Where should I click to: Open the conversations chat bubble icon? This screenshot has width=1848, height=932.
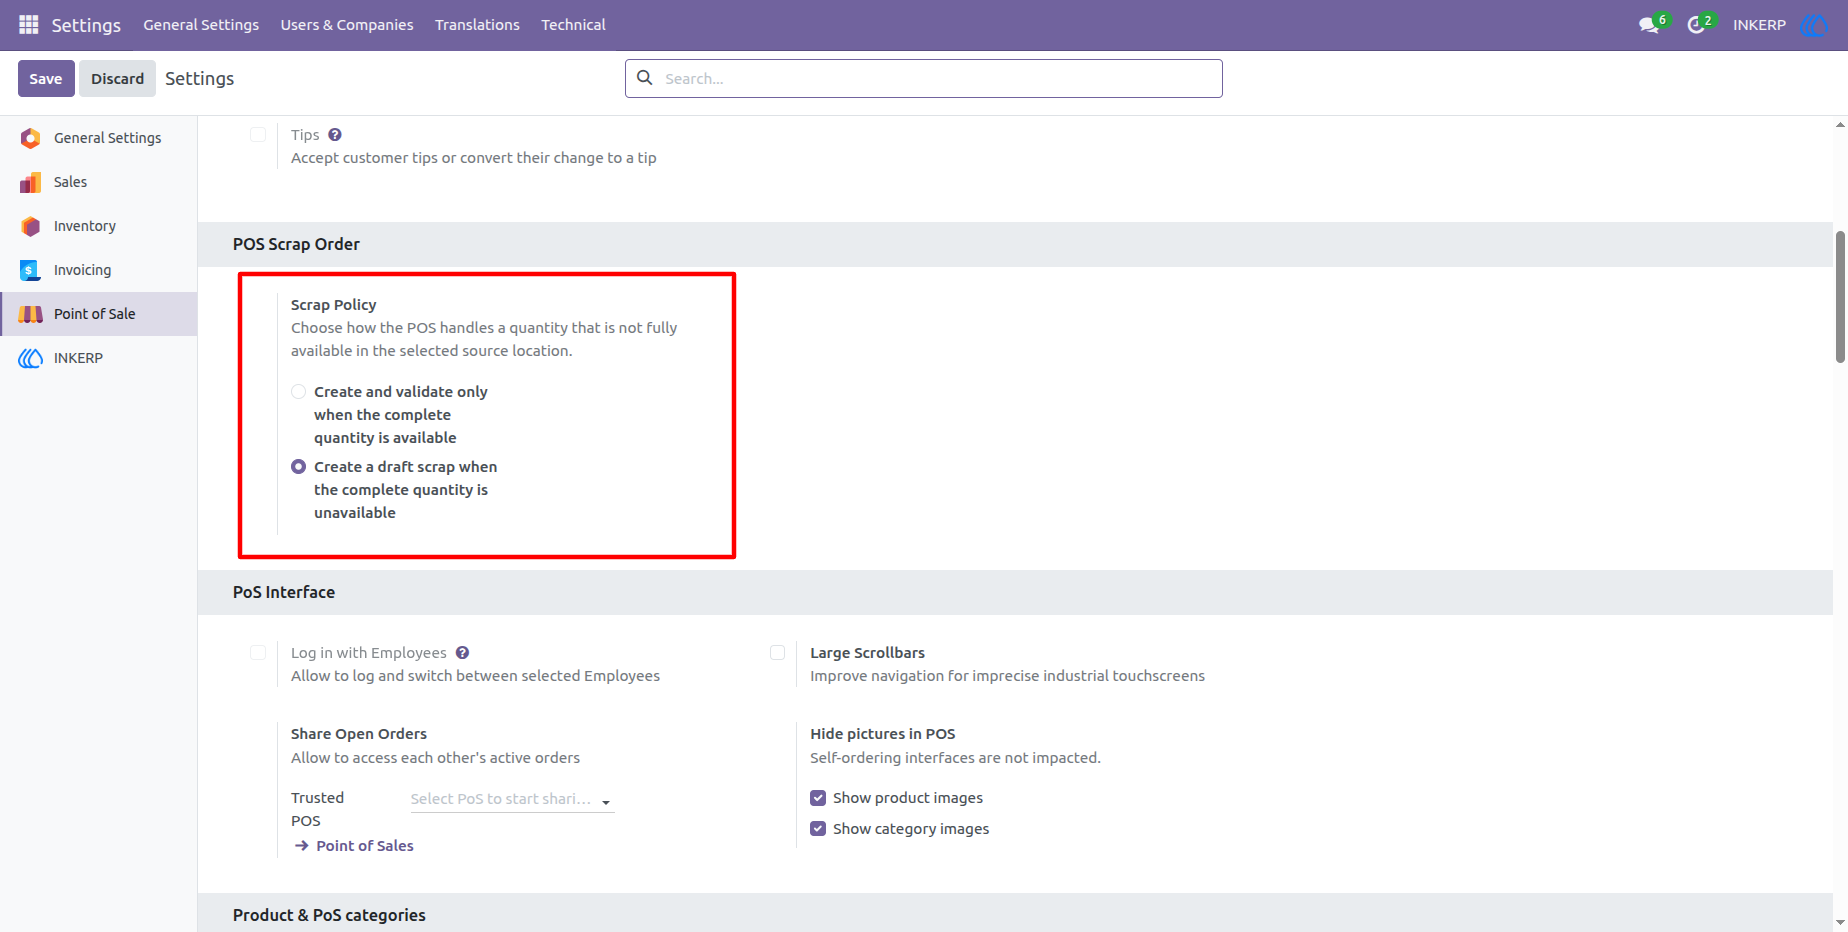[1649, 25]
